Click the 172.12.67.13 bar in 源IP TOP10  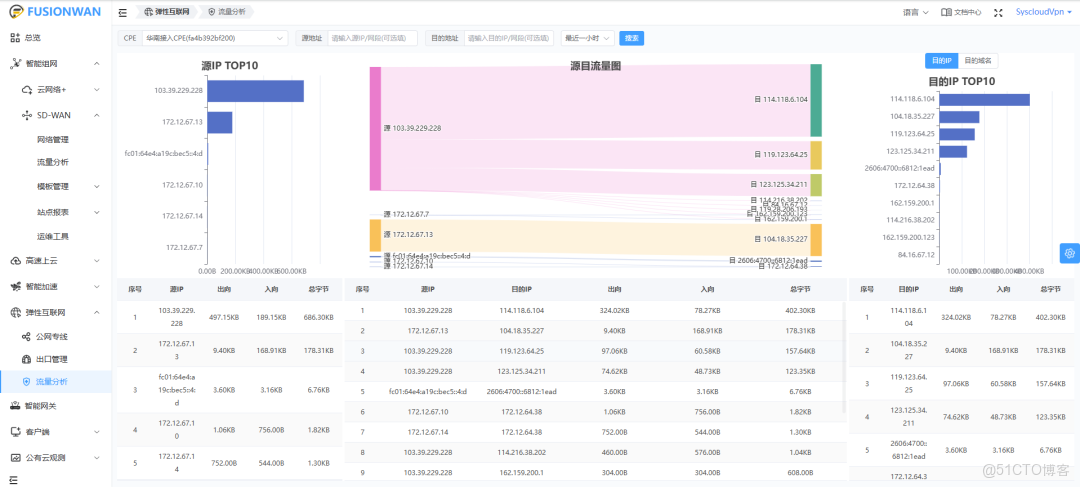(220, 123)
